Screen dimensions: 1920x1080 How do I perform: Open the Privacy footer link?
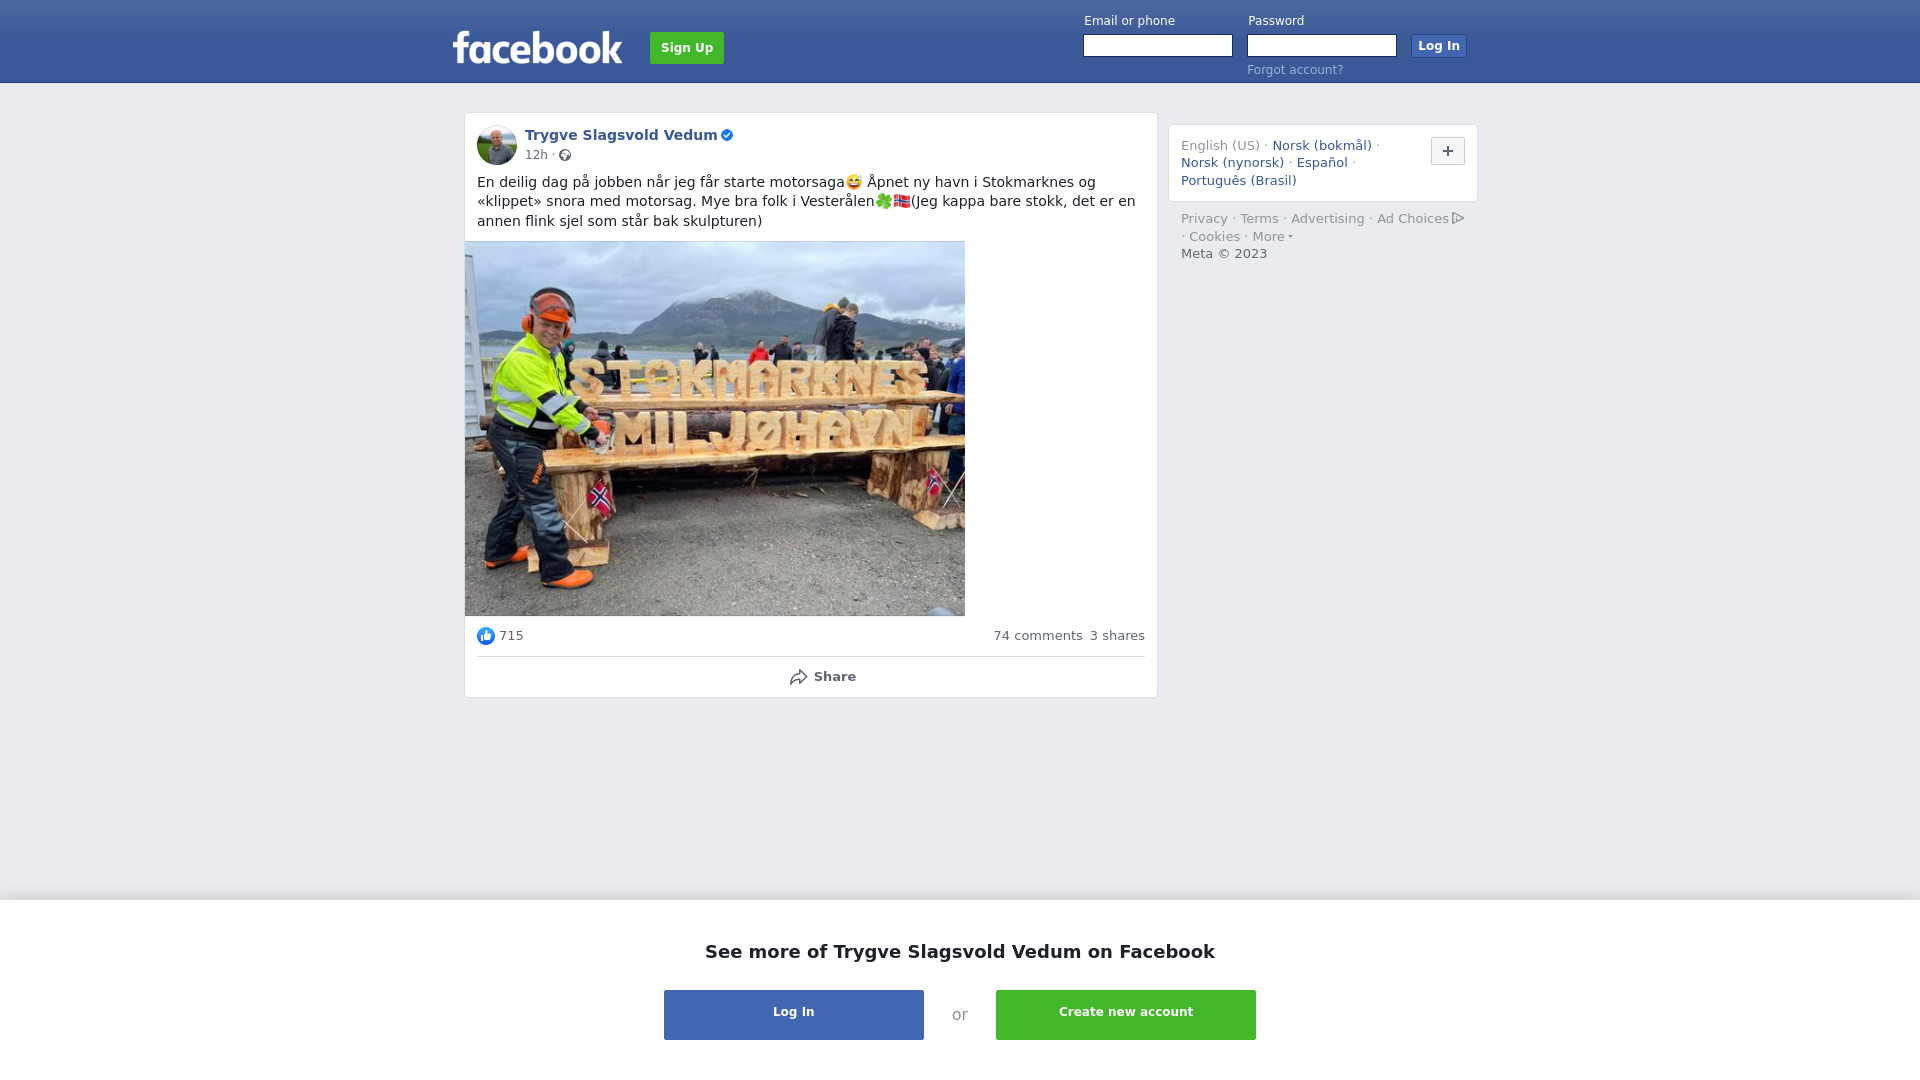pyautogui.click(x=1204, y=219)
